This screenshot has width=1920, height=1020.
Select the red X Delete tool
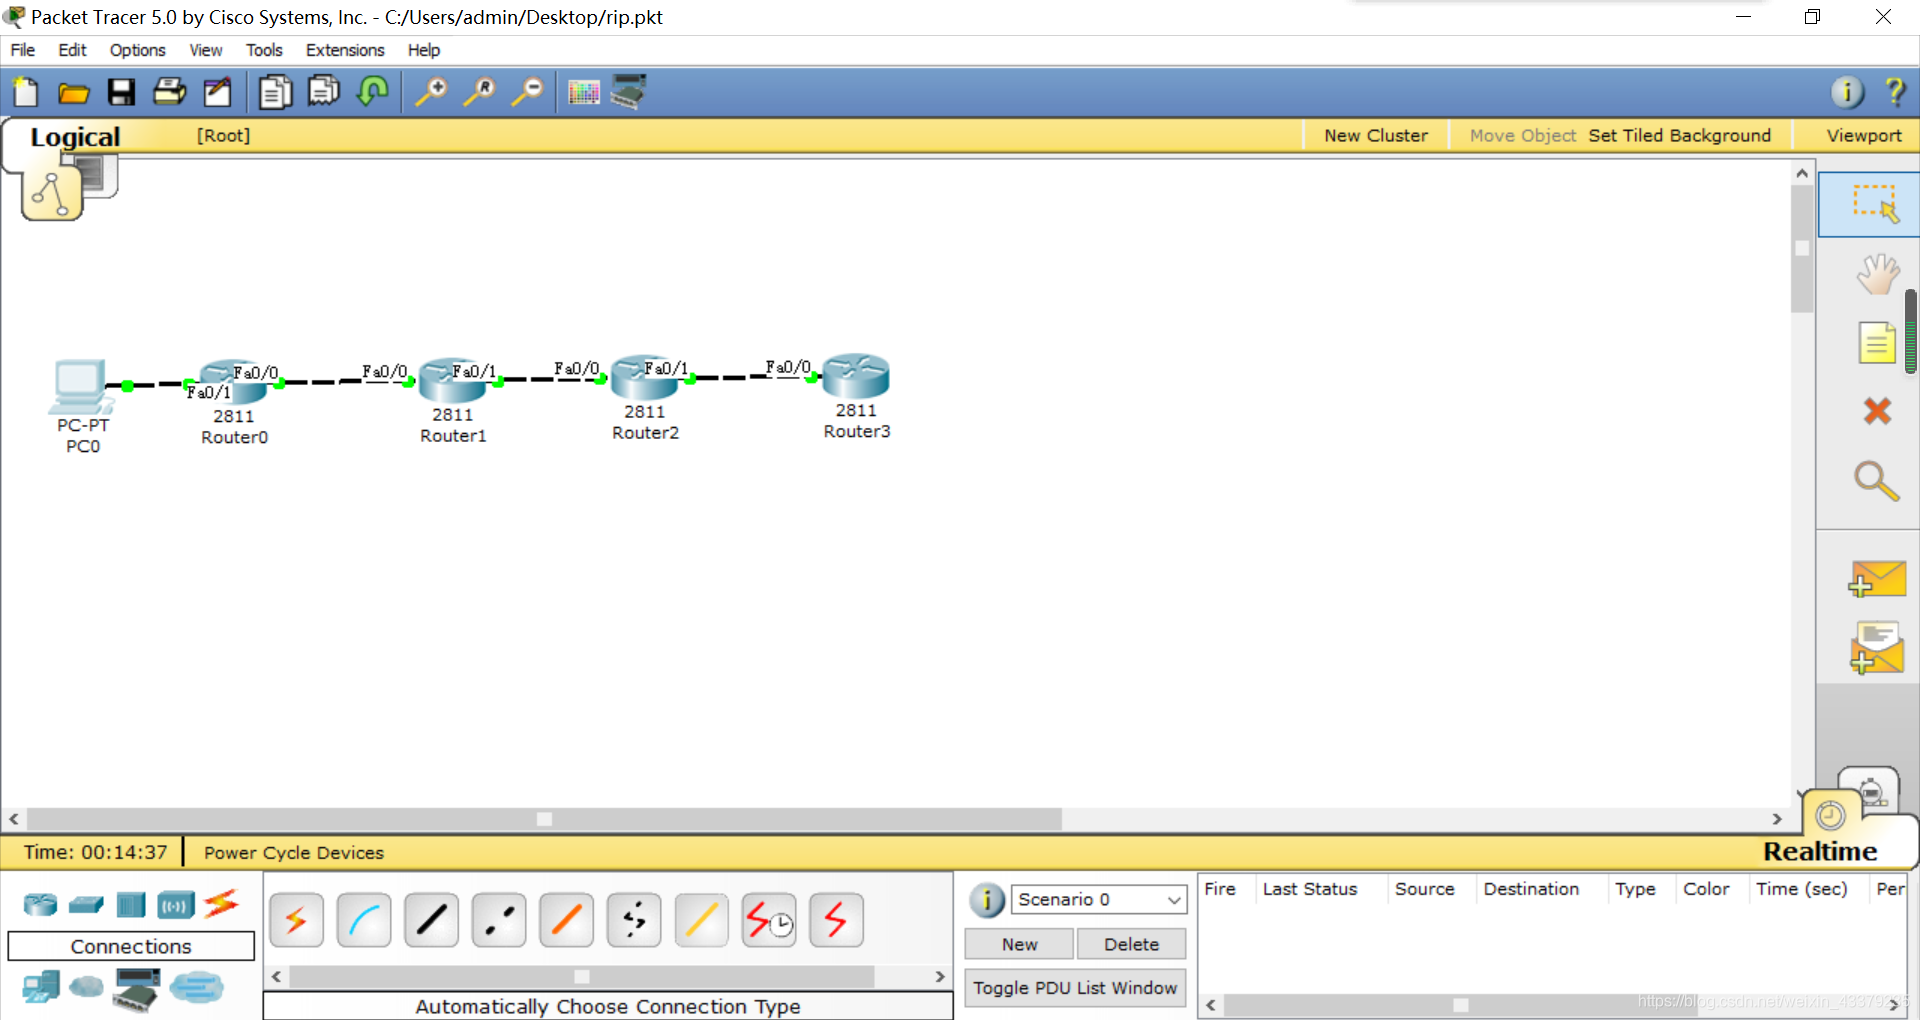pyautogui.click(x=1877, y=411)
